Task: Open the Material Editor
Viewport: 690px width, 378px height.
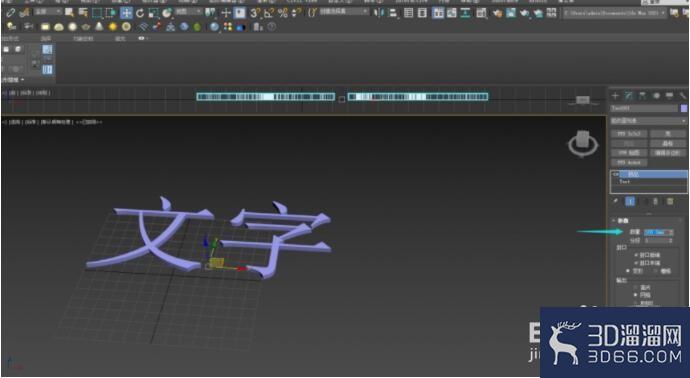Action: 481,13
